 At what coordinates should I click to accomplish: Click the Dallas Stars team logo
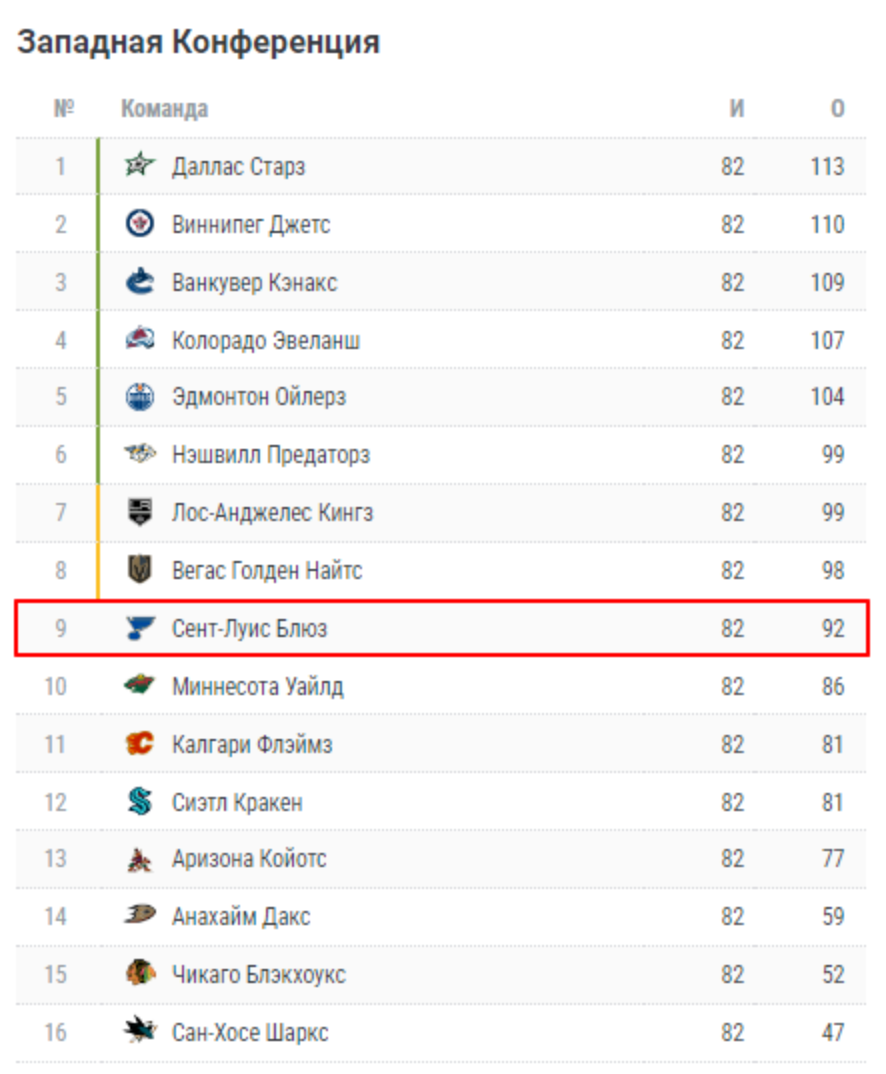coord(139,166)
